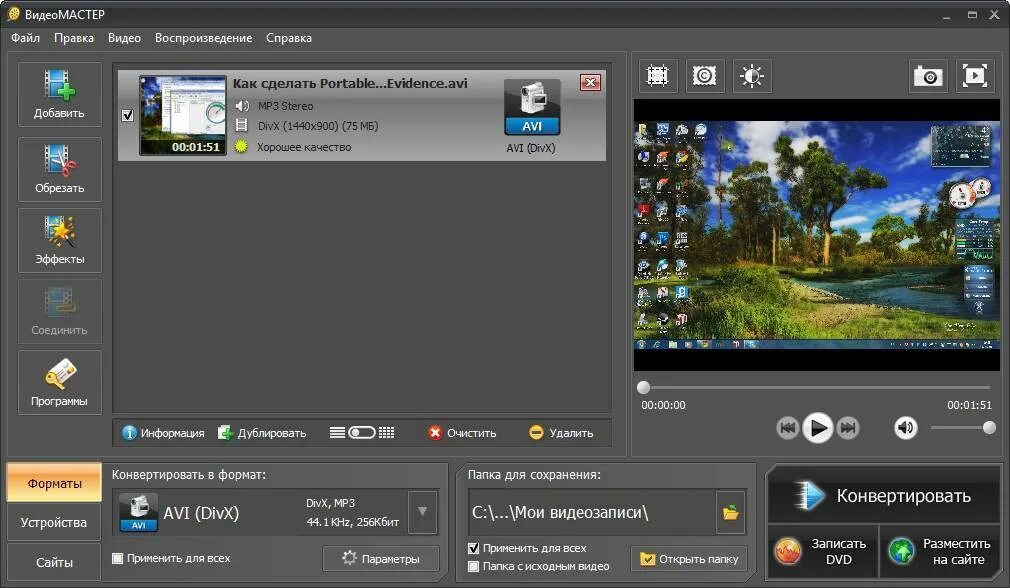The image size is (1010, 588).
Task: Take a snapshot with the camera icon
Action: click(928, 76)
